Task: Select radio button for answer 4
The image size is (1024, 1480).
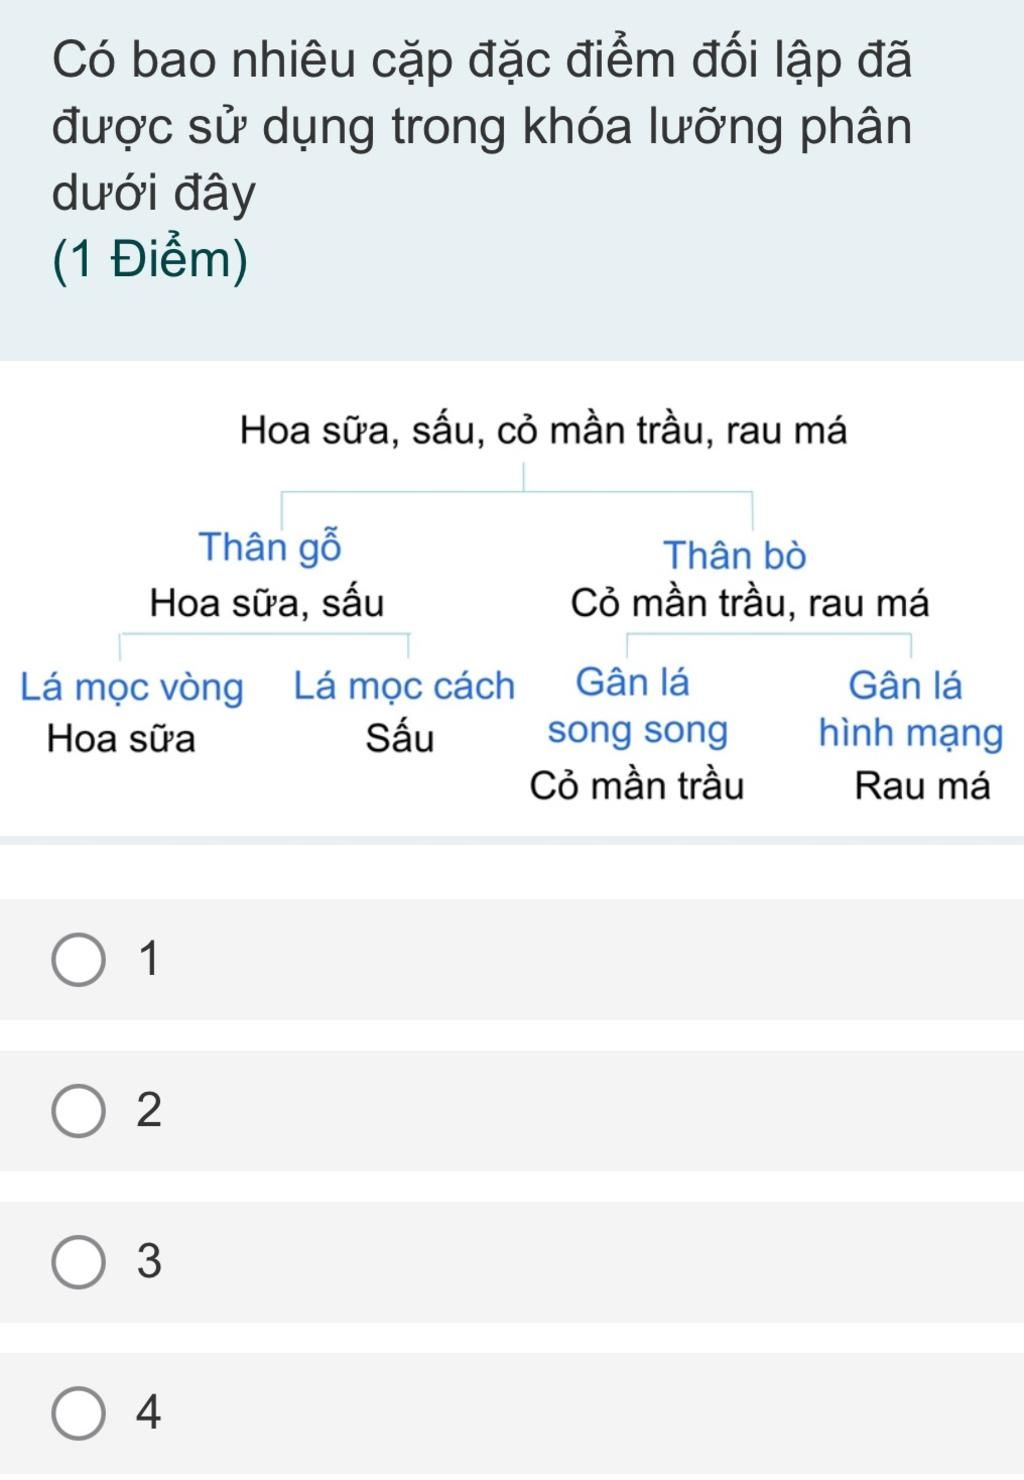Action: coord(78,1413)
